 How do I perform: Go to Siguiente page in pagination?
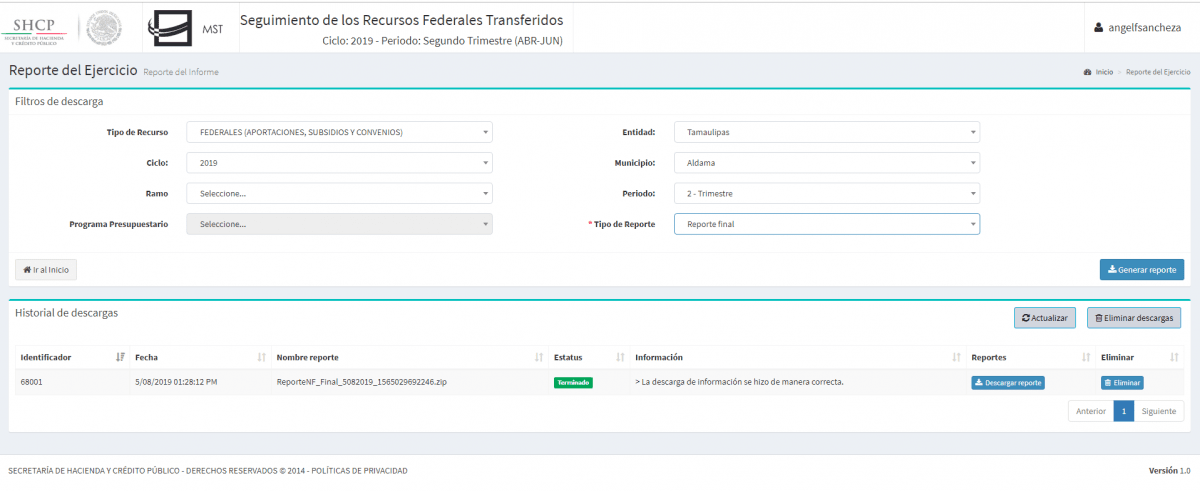coord(1158,411)
